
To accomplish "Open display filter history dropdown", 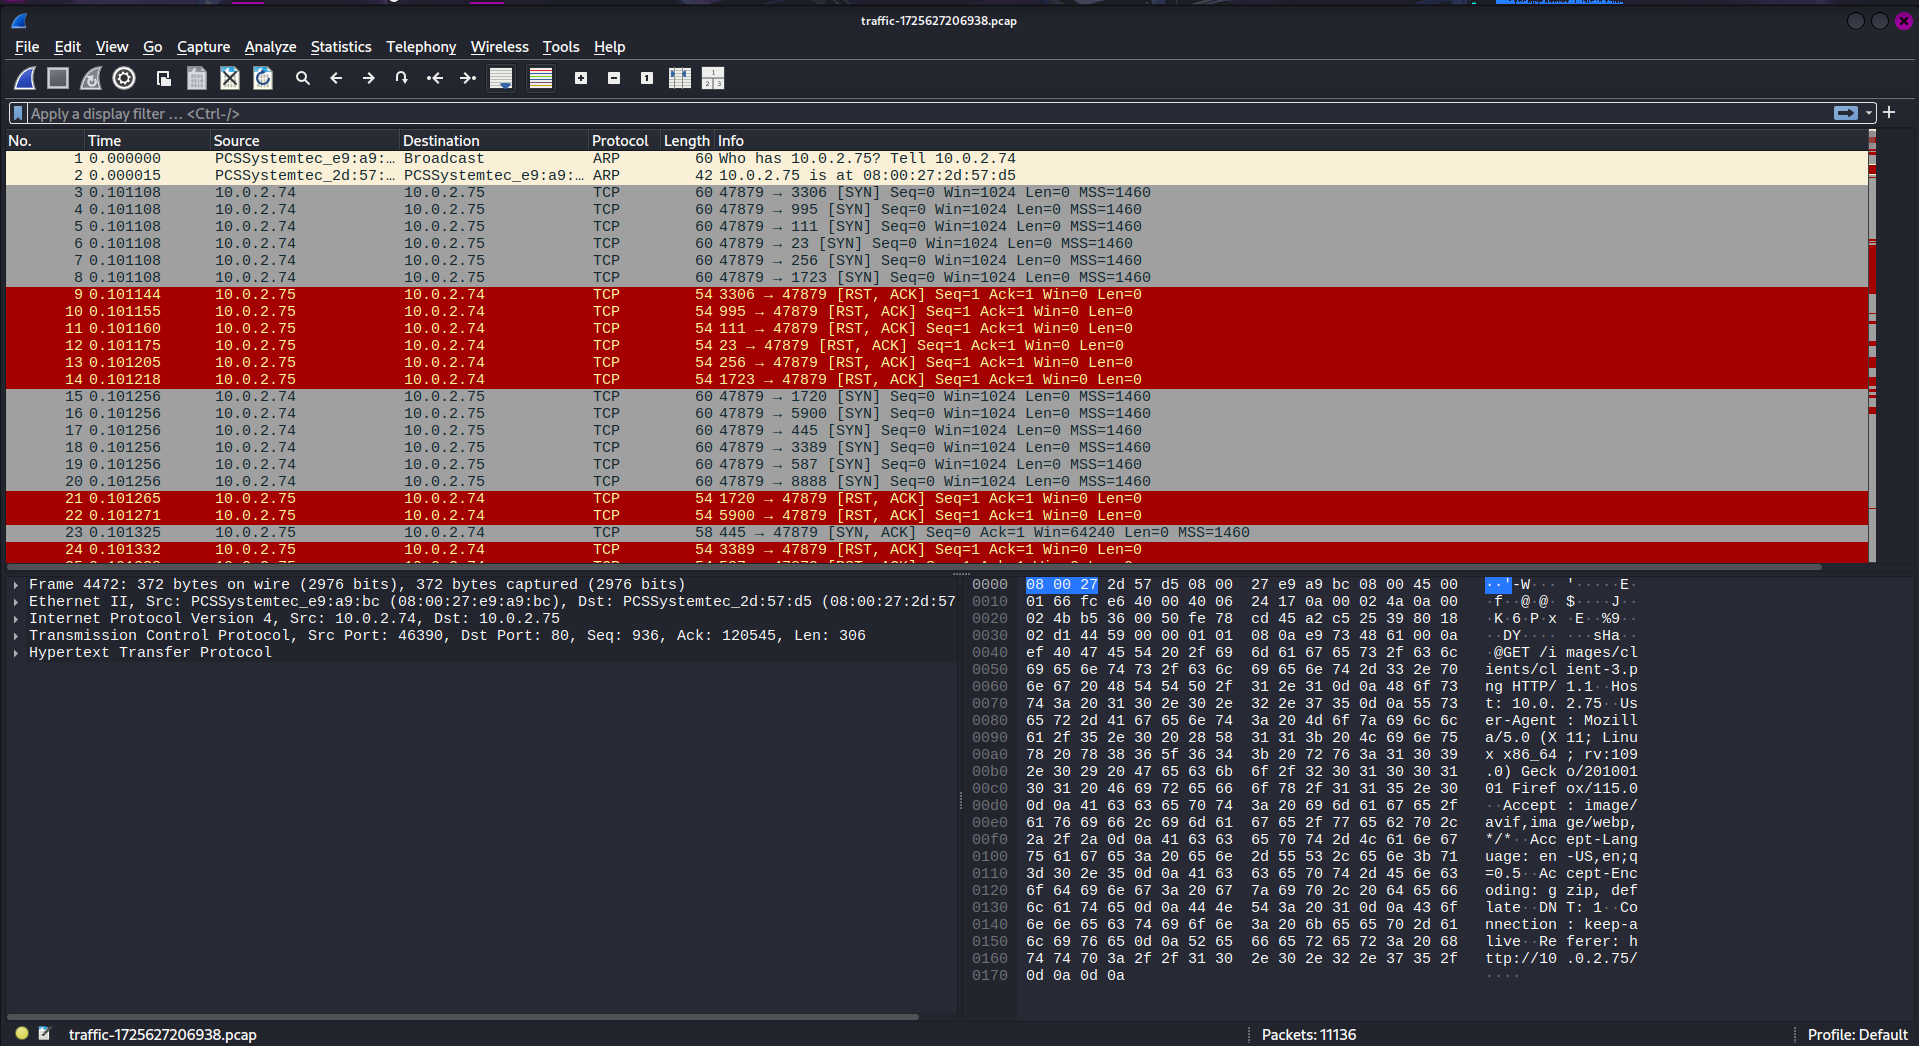I will coord(1869,113).
